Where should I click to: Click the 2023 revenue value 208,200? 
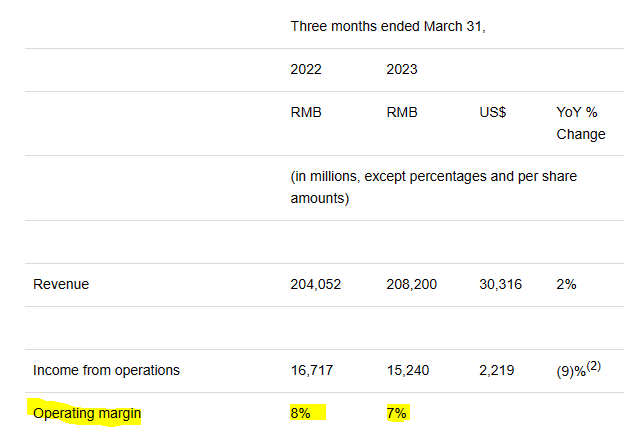click(412, 284)
